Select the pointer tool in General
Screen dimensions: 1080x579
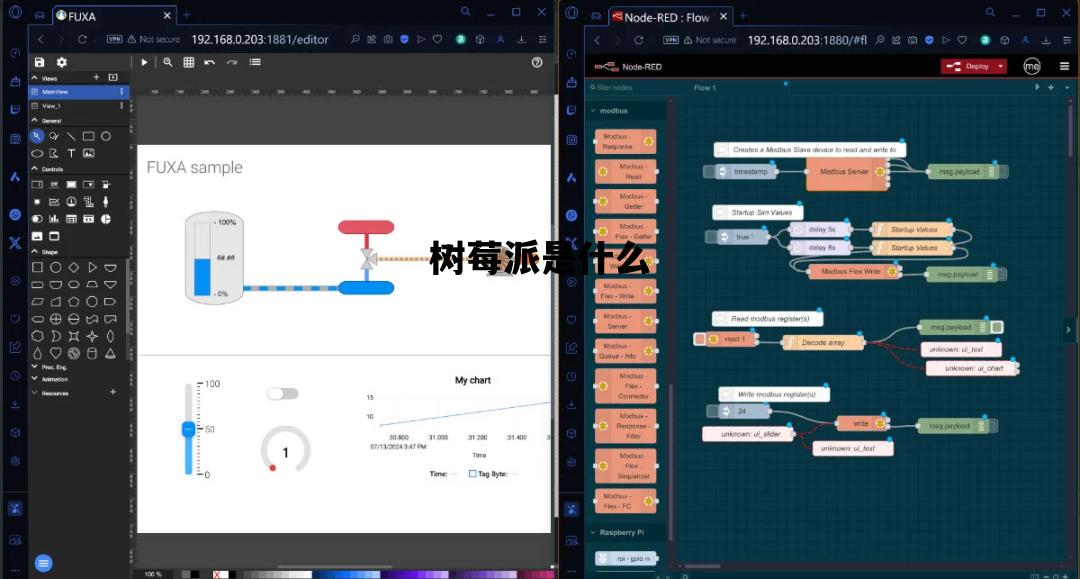point(37,136)
